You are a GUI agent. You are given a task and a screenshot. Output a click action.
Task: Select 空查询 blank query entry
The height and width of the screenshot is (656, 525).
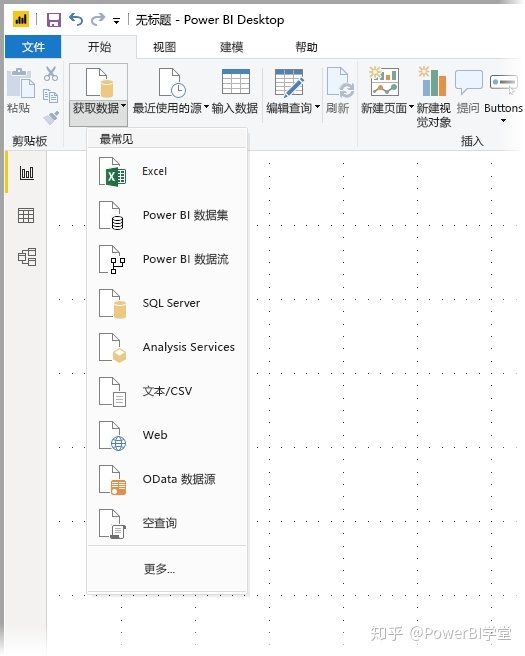[x=167, y=523]
